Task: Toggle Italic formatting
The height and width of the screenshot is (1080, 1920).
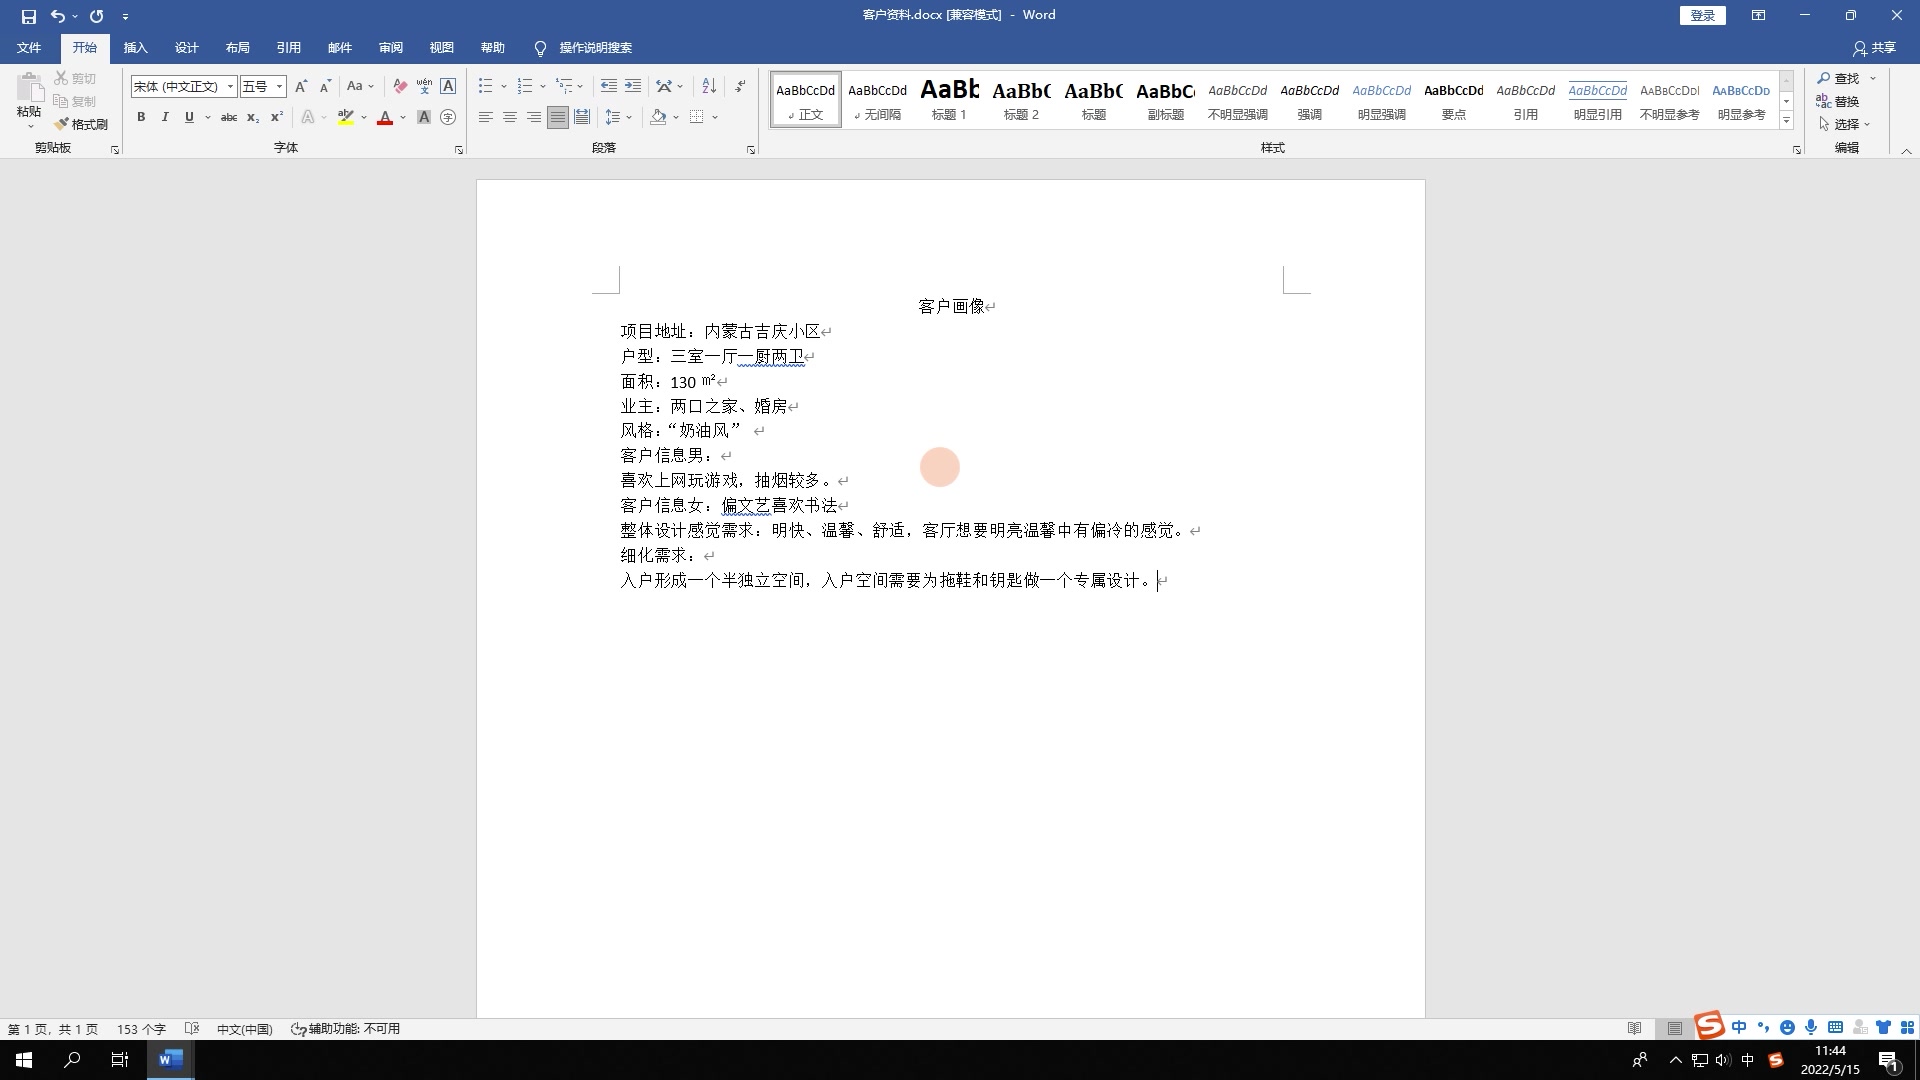Action: click(165, 117)
